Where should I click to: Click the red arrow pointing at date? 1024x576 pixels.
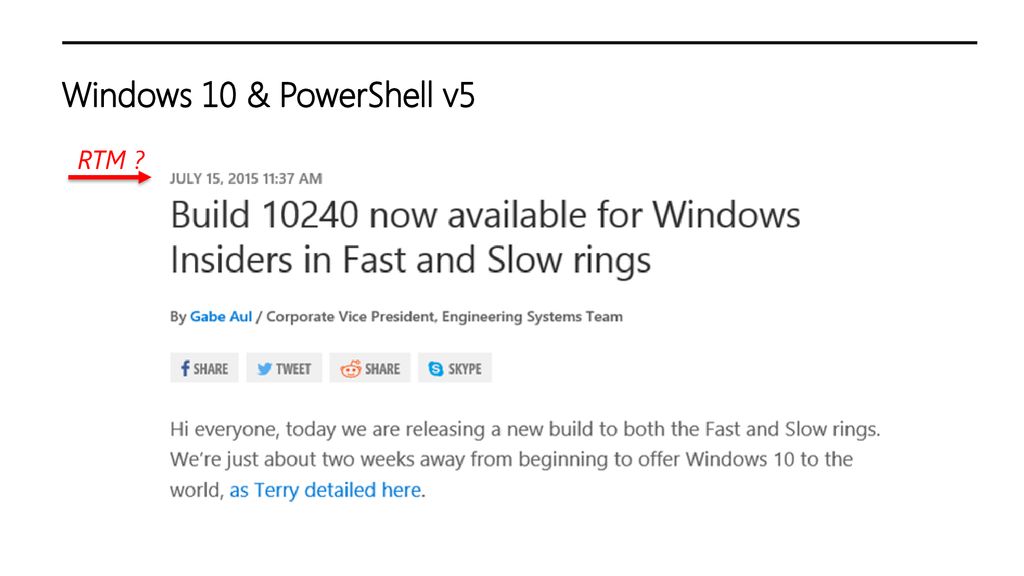click(x=109, y=177)
